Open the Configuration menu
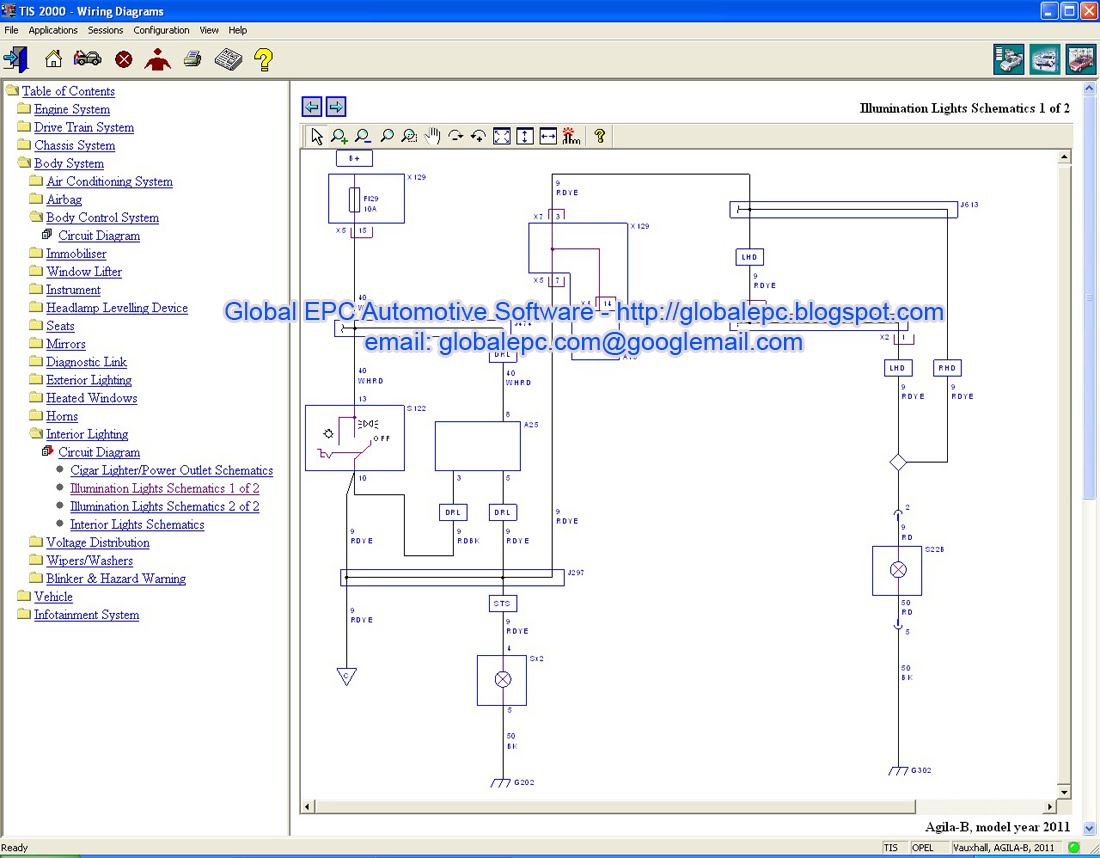The image size is (1100, 858). click(161, 30)
